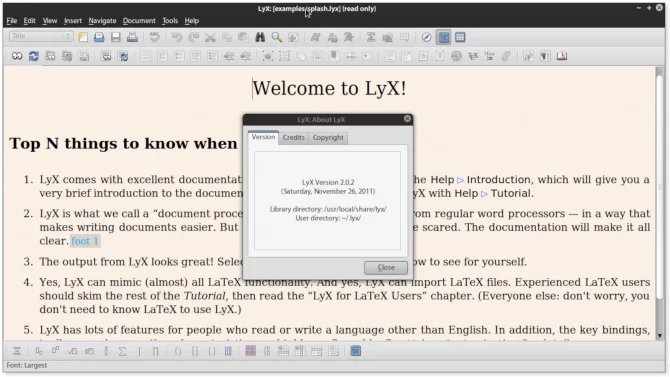Switch to the Copyright tab
The height and width of the screenshot is (377, 670).
(328, 138)
